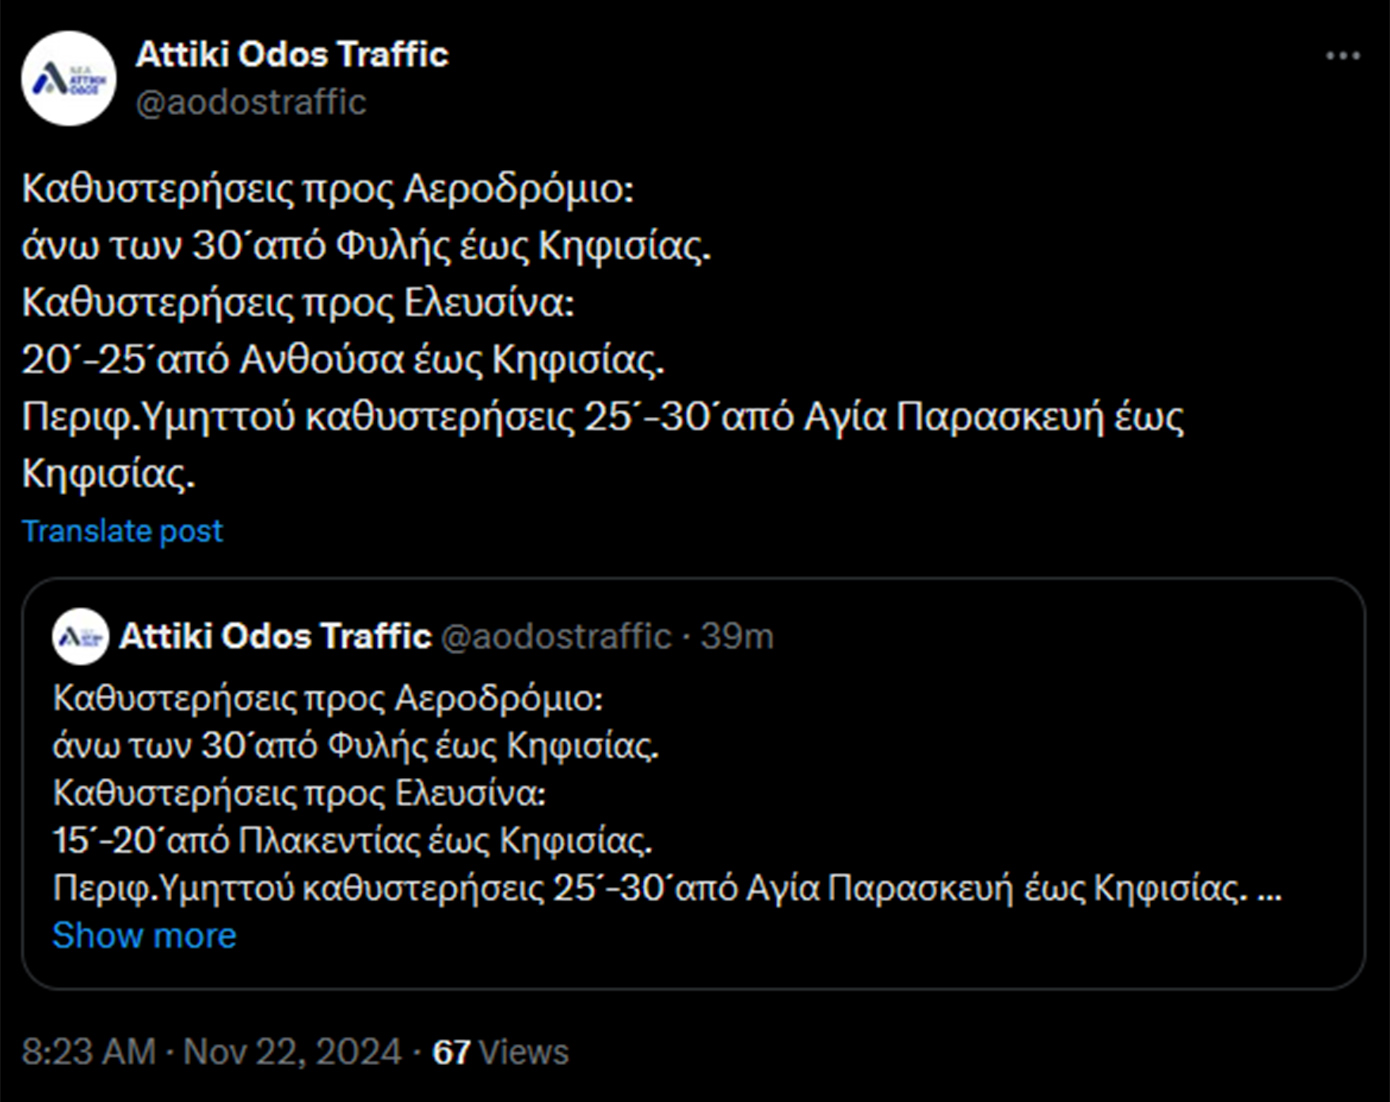The width and height of the screenshot is (1390, 1102).
Task: Open the large Attiki Odos Traffic profile avatar
Action: (x=69, y=78)
